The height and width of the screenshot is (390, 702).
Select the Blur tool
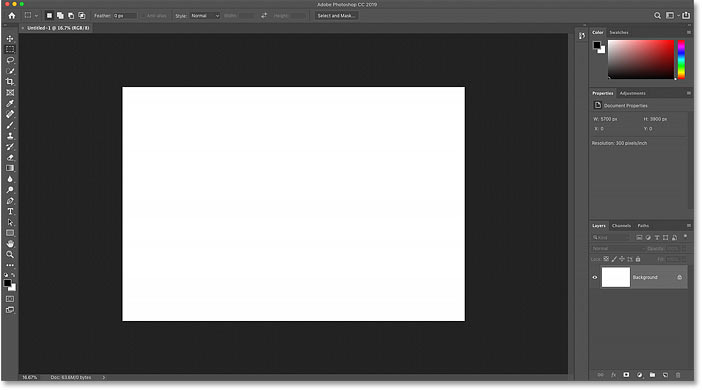click(x=10, y=179)
